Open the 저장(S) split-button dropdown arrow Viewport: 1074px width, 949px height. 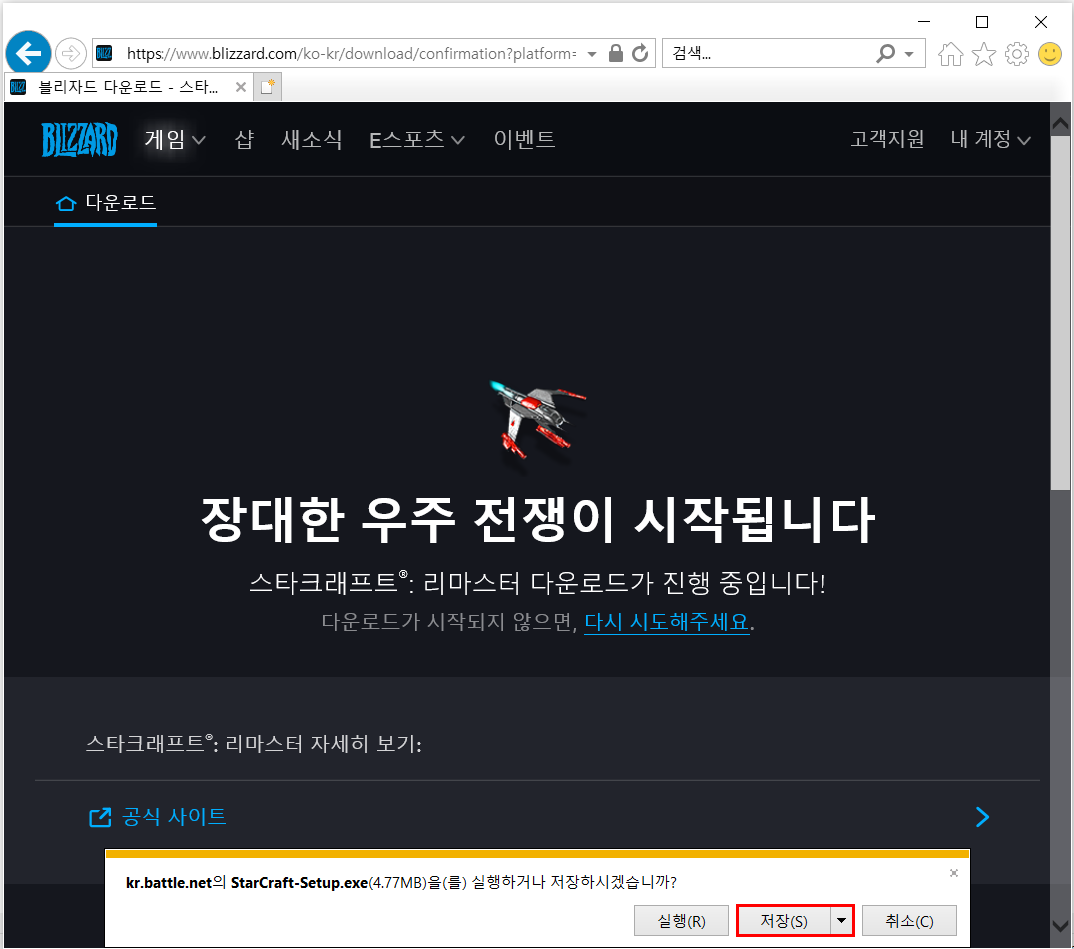point(841,921)
